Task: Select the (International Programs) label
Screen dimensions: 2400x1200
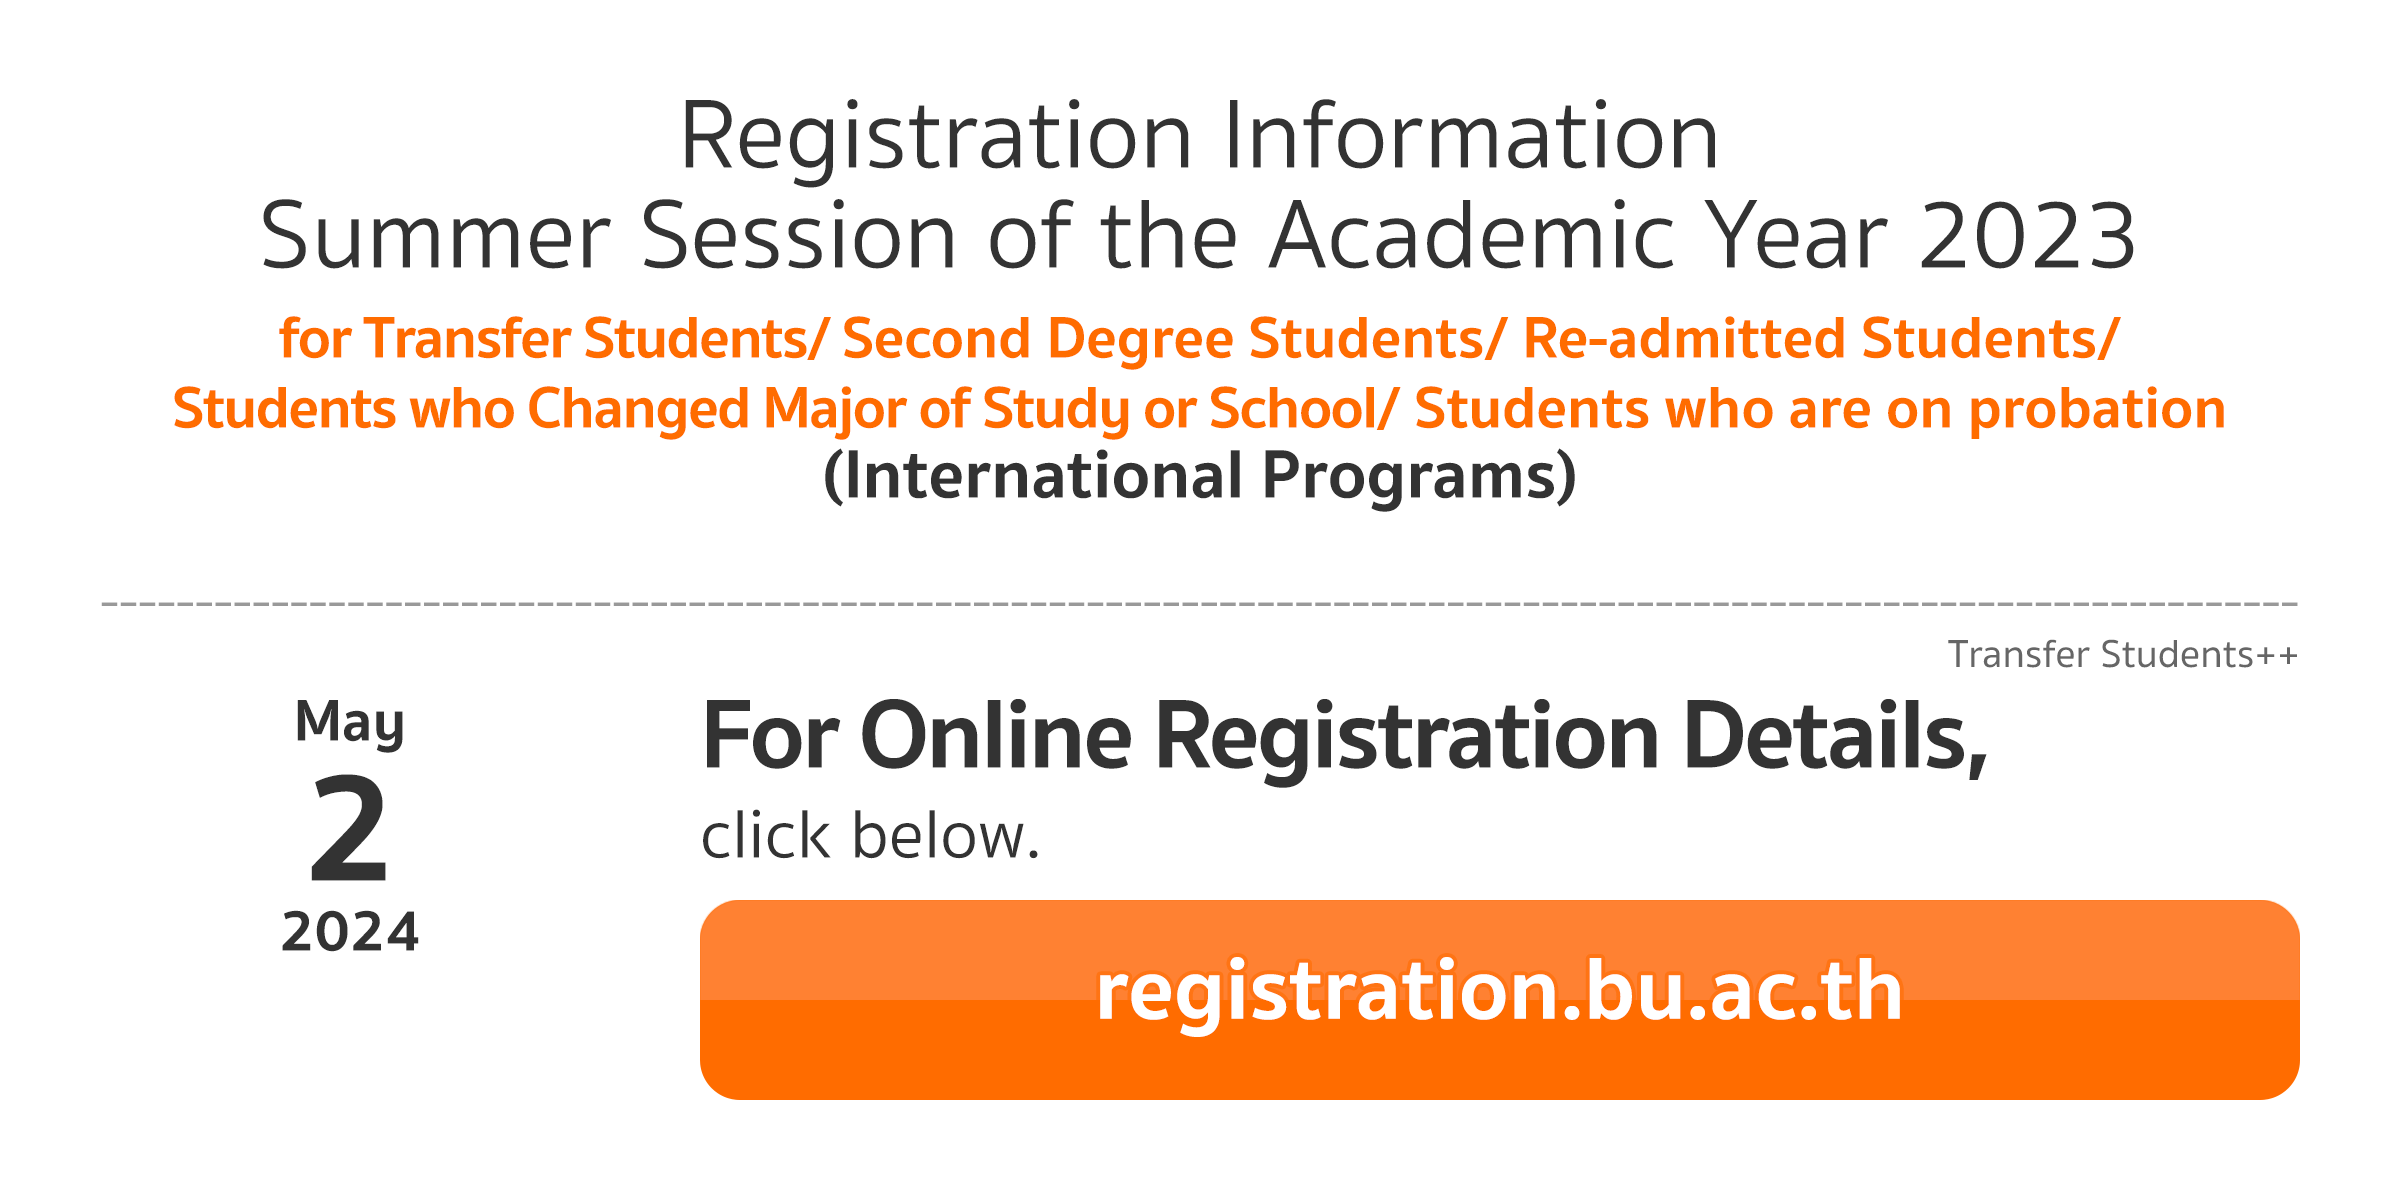Action: pyautogui.click(x=1199, y=476)
